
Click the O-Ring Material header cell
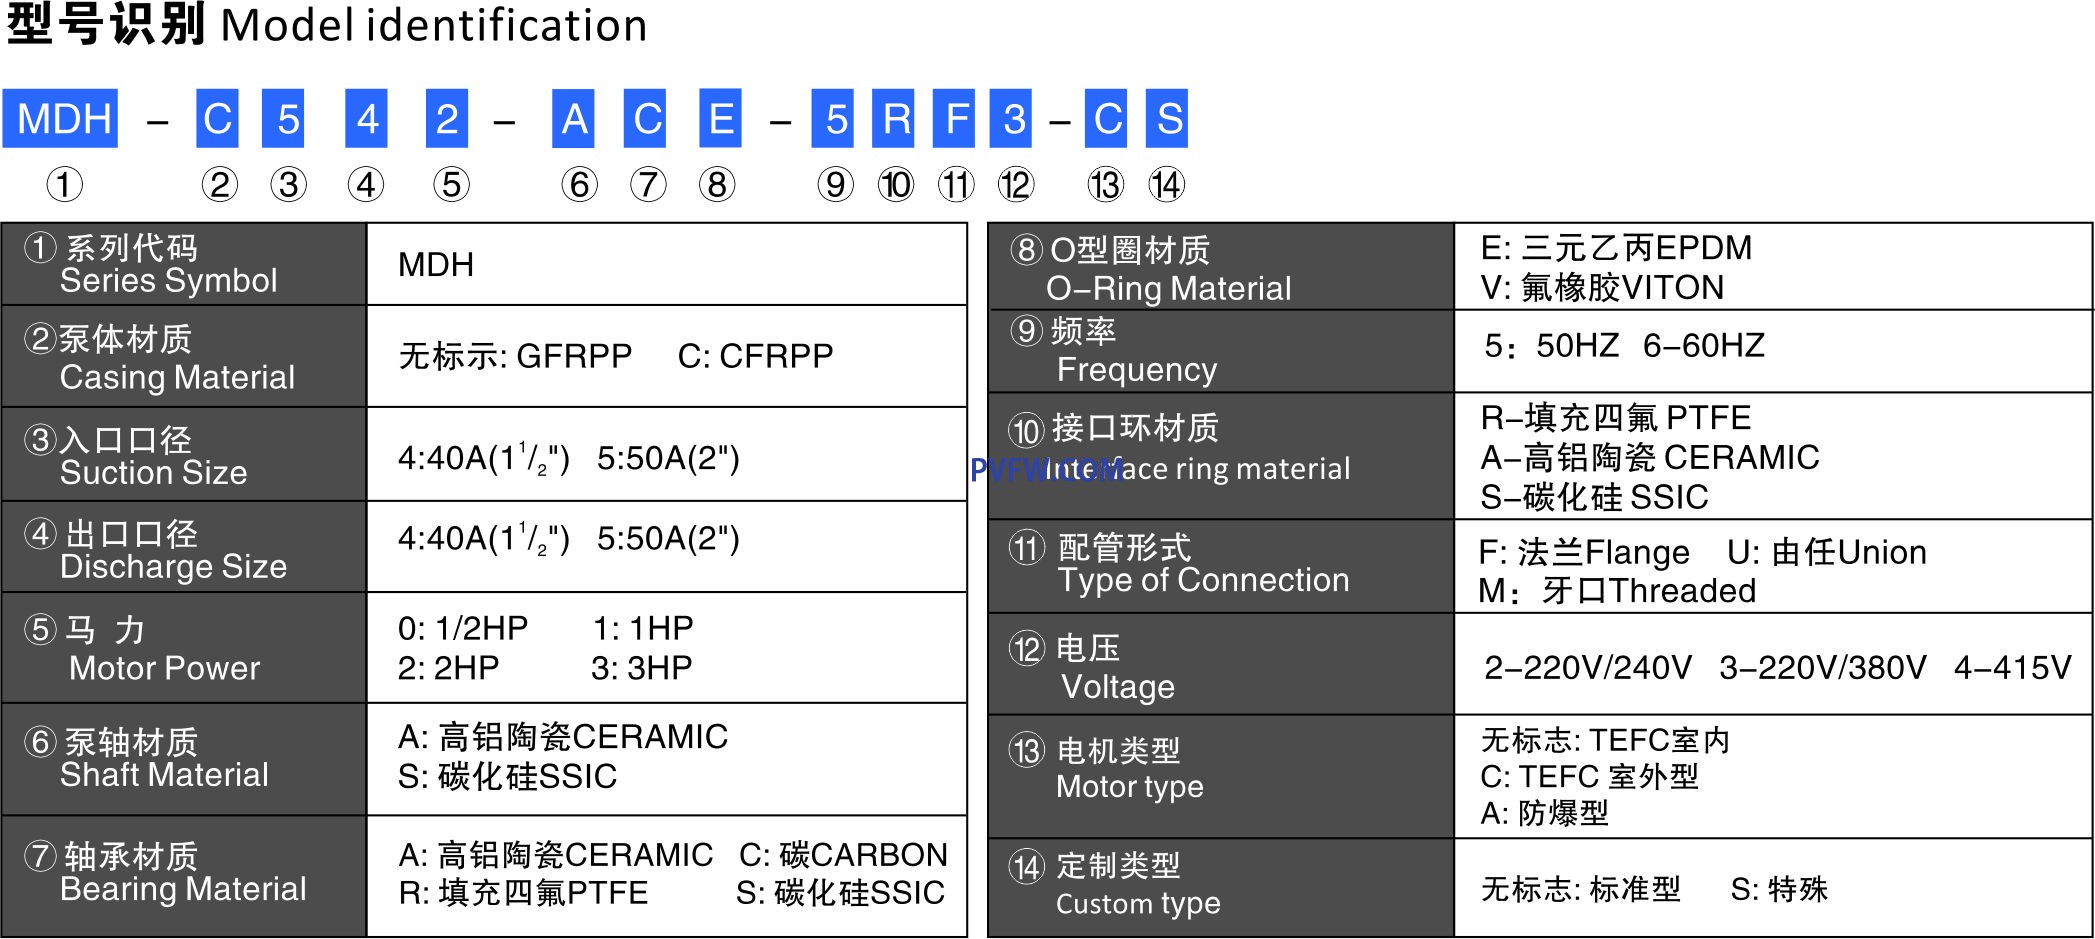(1220, 267)
